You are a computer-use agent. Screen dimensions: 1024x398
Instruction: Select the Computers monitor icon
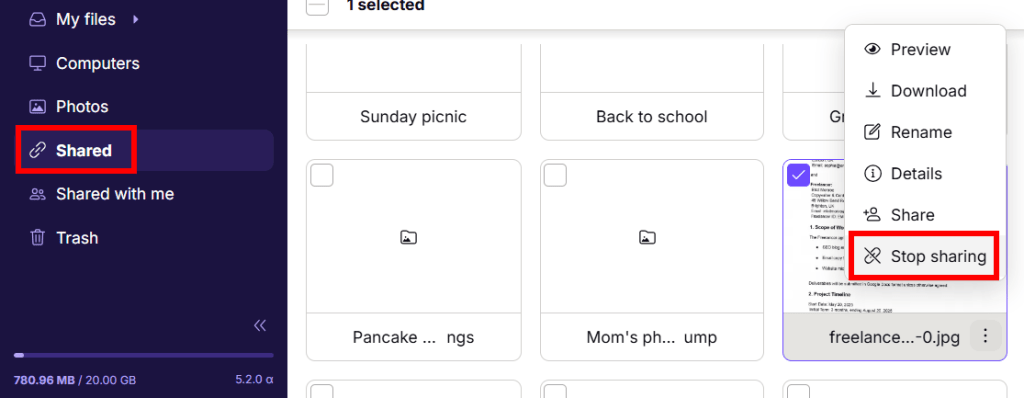tap(37, 63)
